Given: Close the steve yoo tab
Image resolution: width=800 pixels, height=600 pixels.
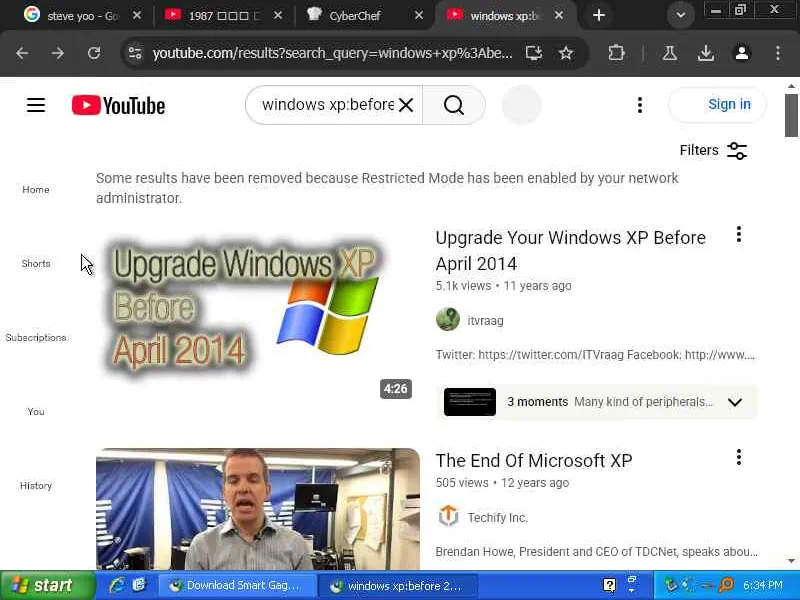Looking at the screenshot, I should 137,16.
